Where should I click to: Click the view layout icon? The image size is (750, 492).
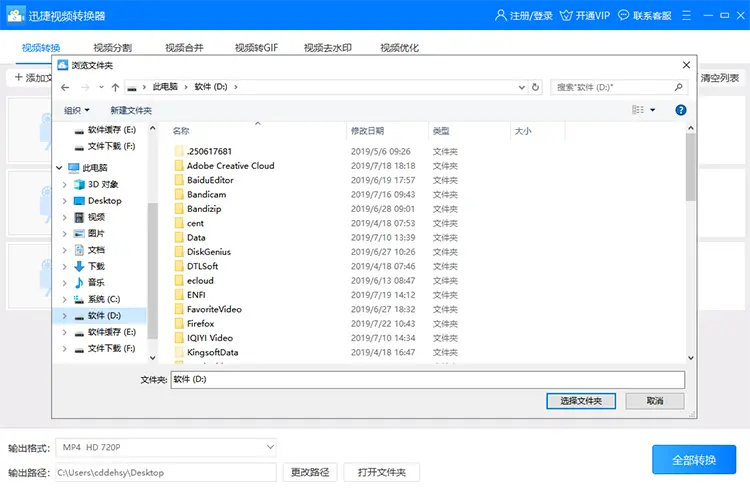point(638,110)
